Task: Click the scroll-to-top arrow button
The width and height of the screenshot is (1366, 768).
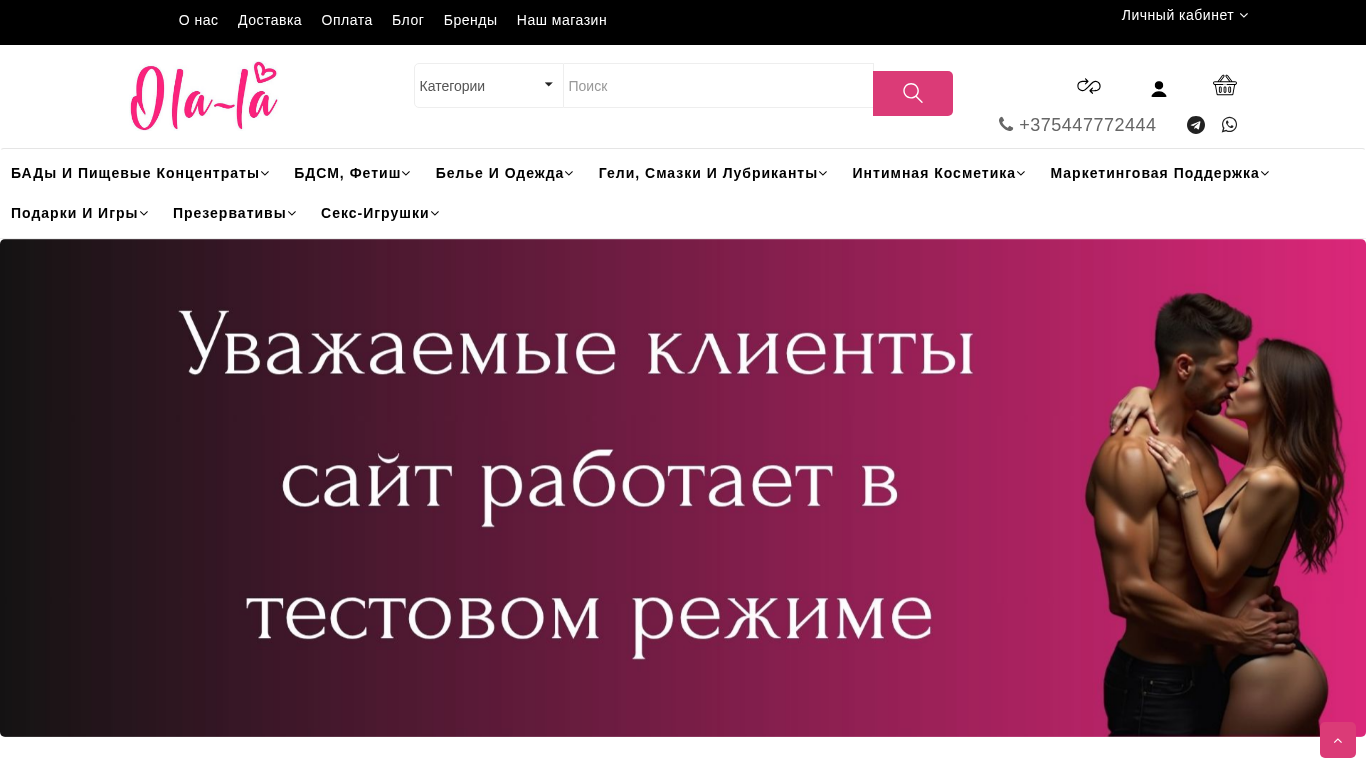Action: pos(1338,740)
